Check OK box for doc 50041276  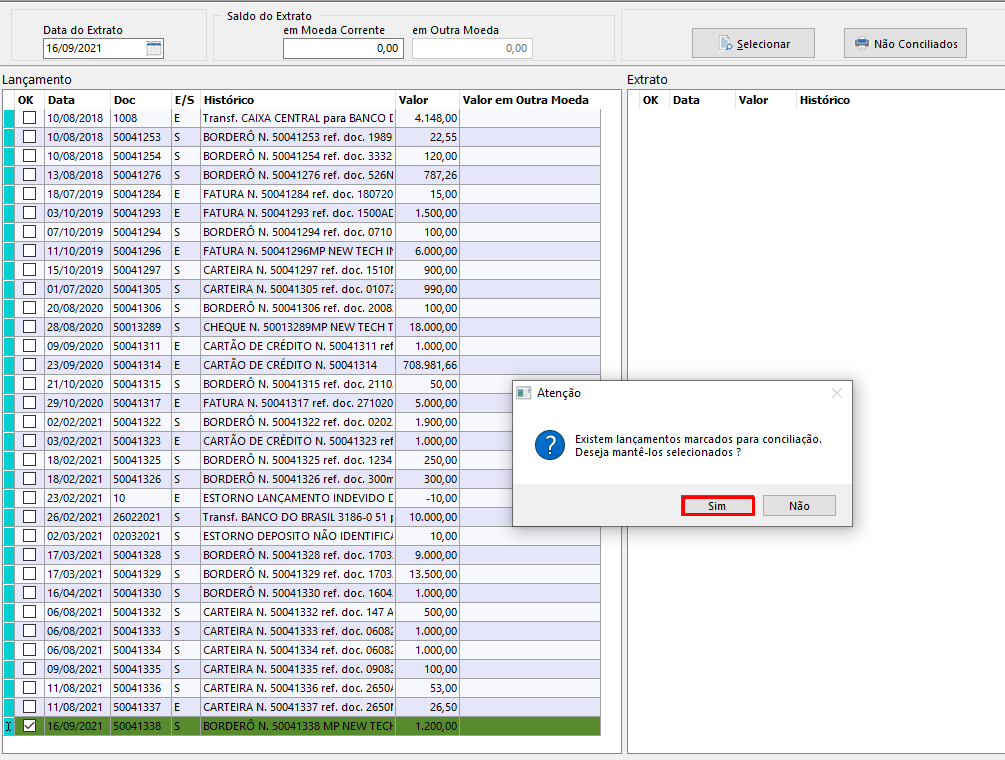click(x=29, y=175)
